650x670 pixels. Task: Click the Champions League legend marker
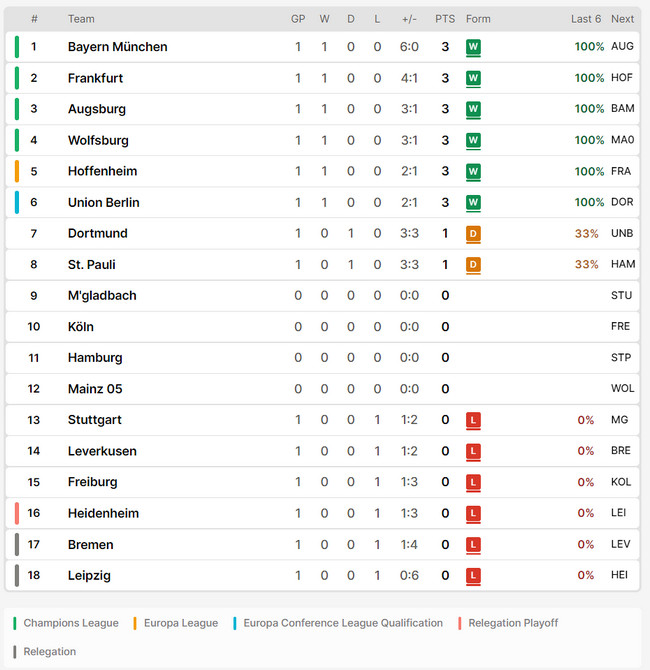(15, 623)
